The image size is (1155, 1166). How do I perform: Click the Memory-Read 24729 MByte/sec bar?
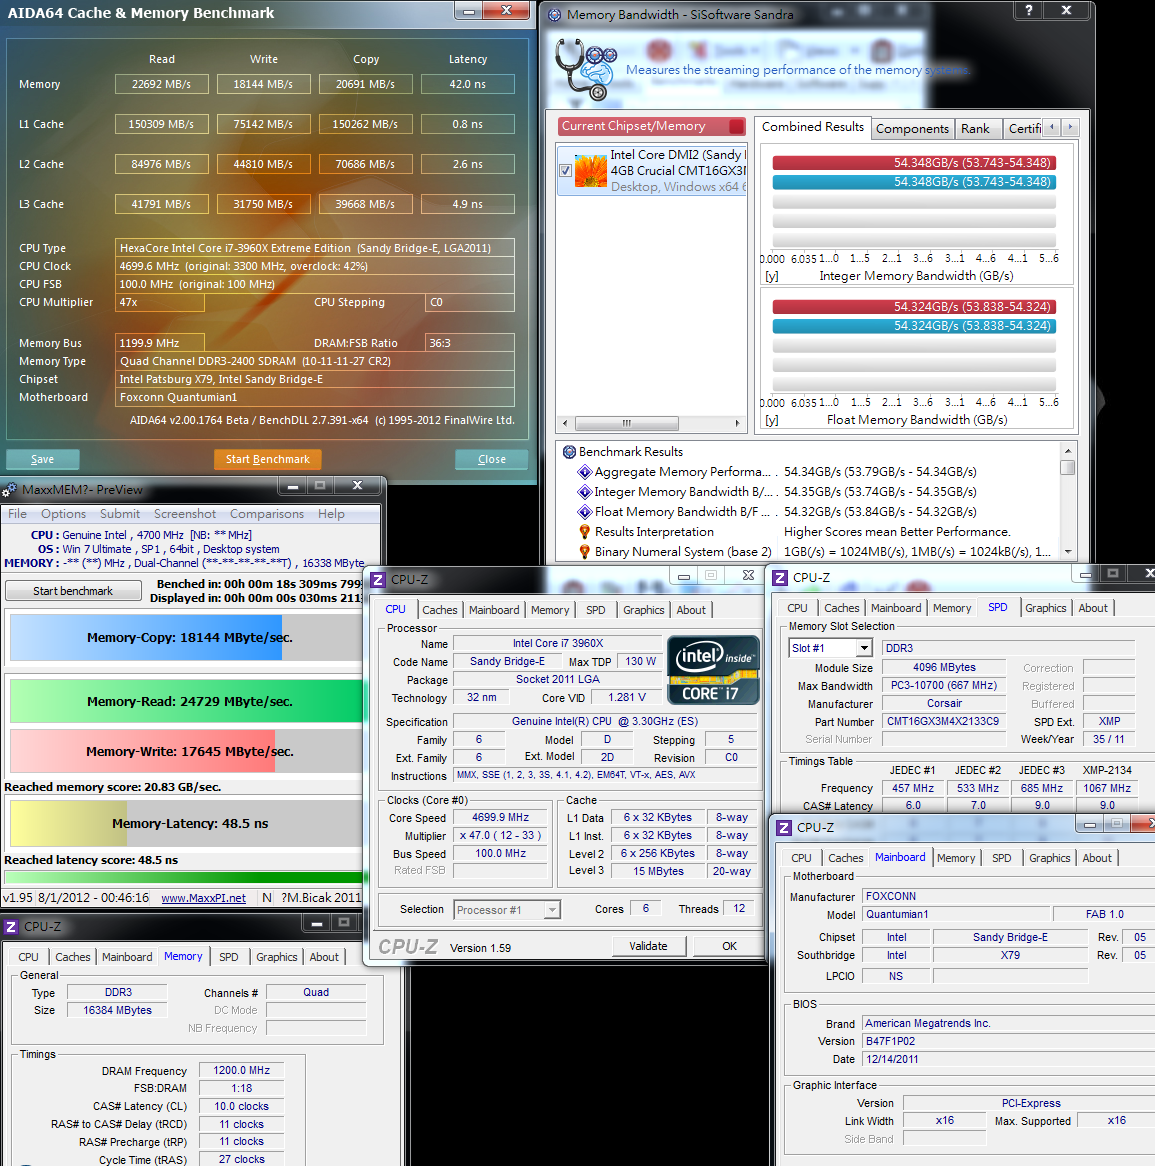click(x=186, y=701)
